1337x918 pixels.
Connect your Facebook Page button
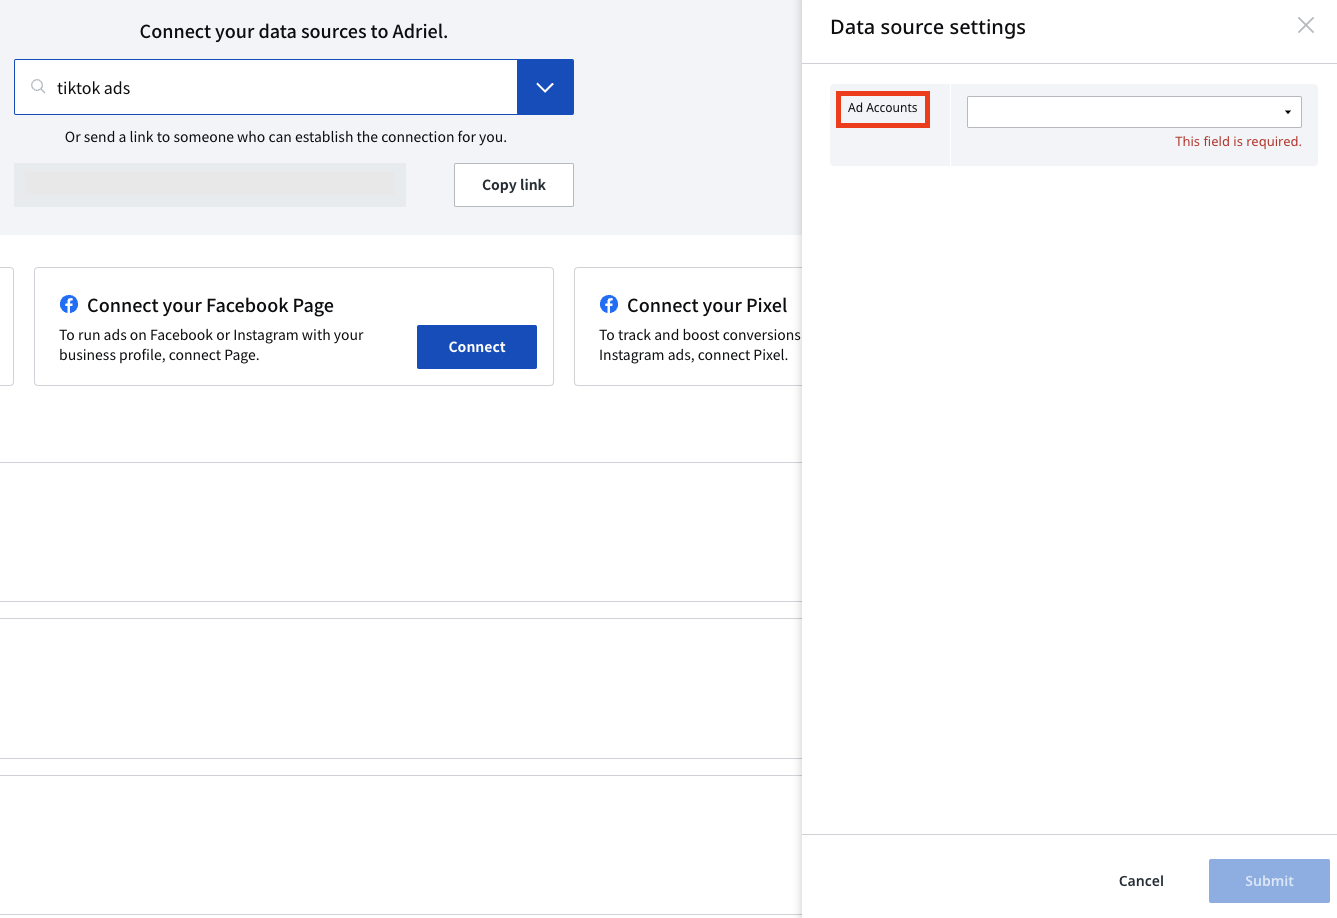tap(477, 347)
